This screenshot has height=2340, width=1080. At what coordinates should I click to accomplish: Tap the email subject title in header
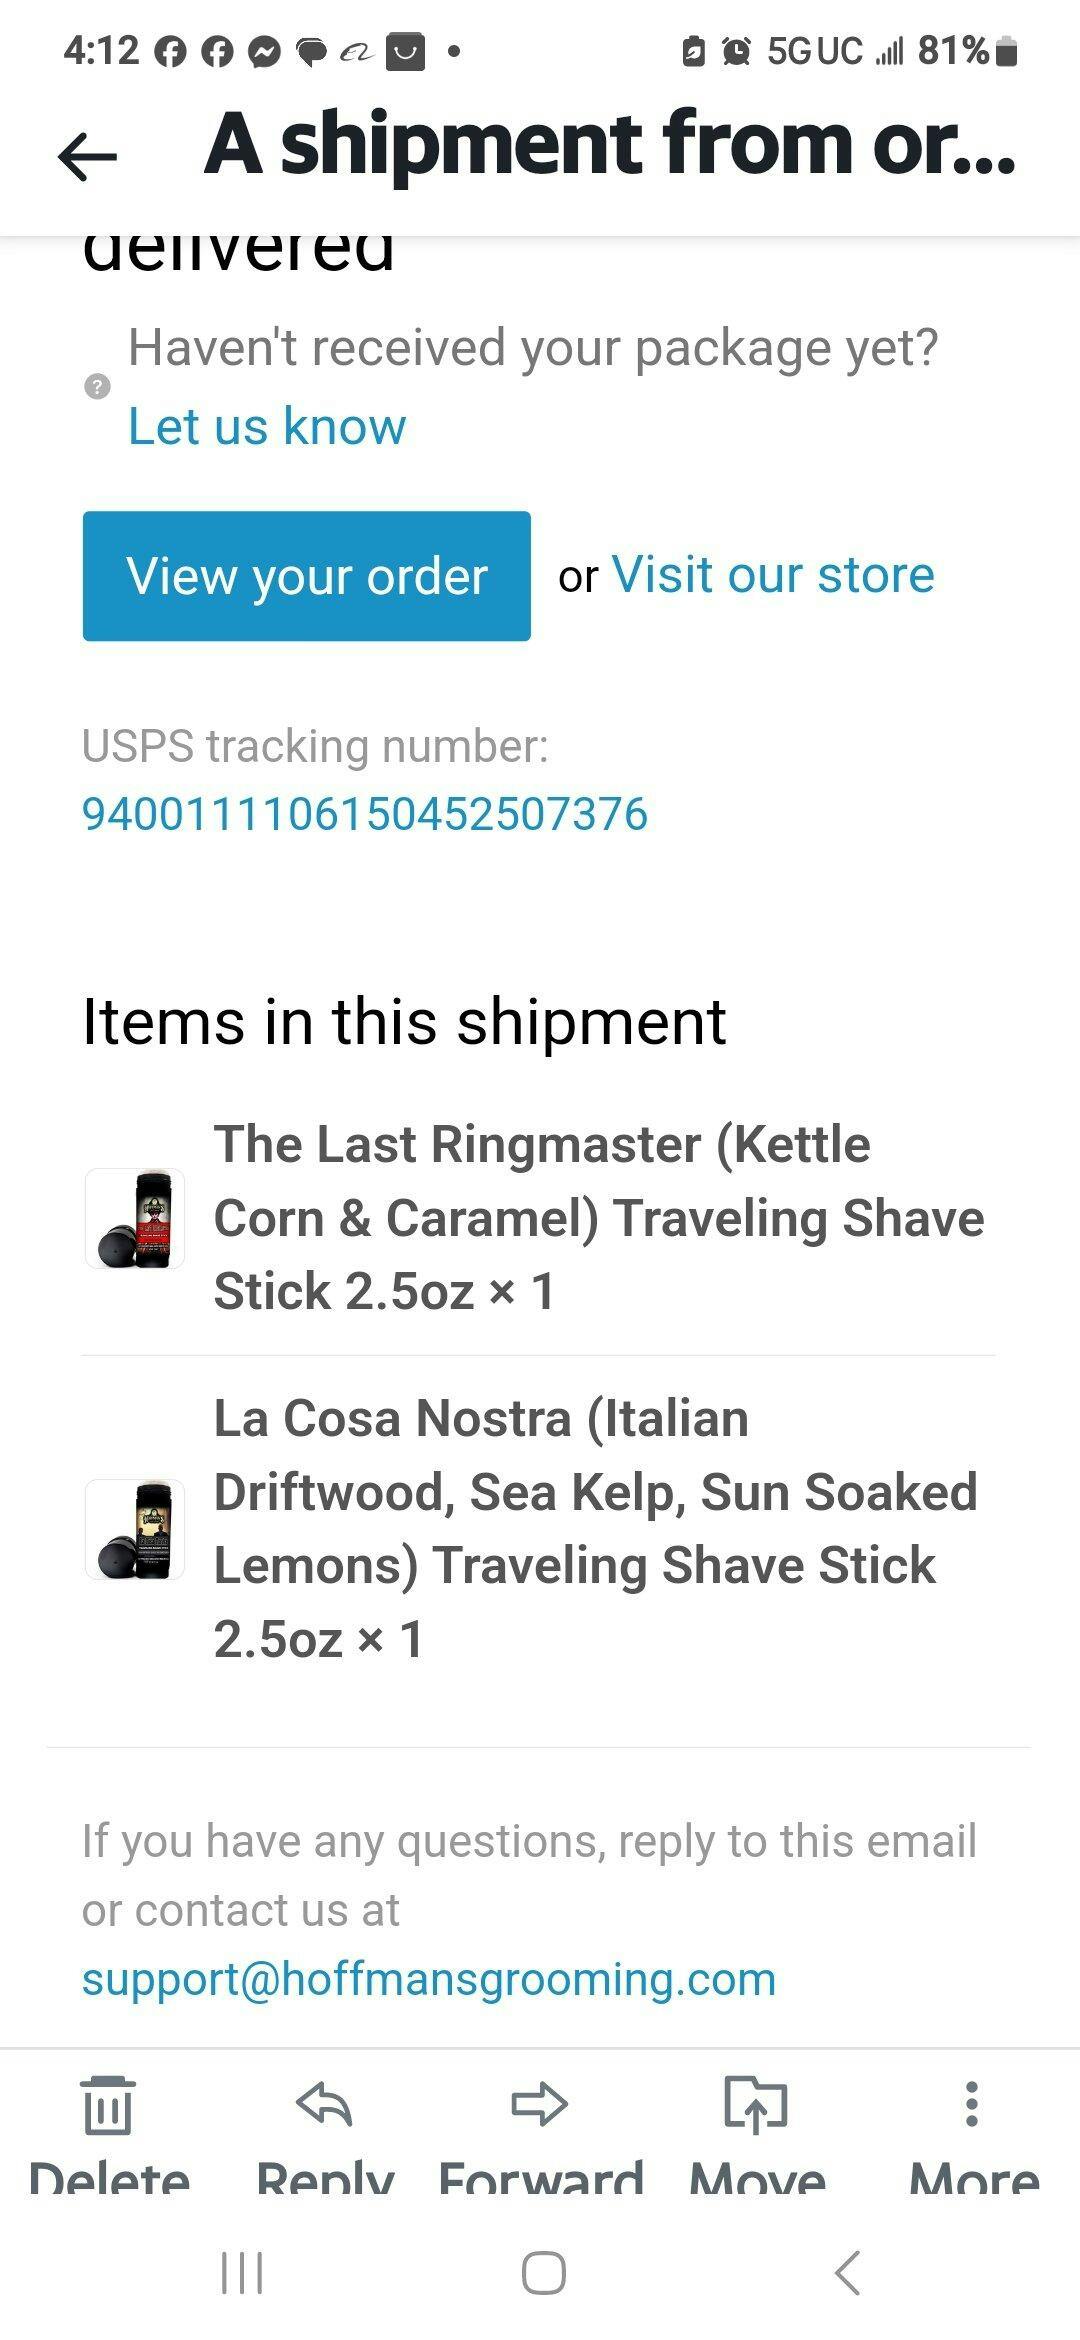tap(610, 145)
